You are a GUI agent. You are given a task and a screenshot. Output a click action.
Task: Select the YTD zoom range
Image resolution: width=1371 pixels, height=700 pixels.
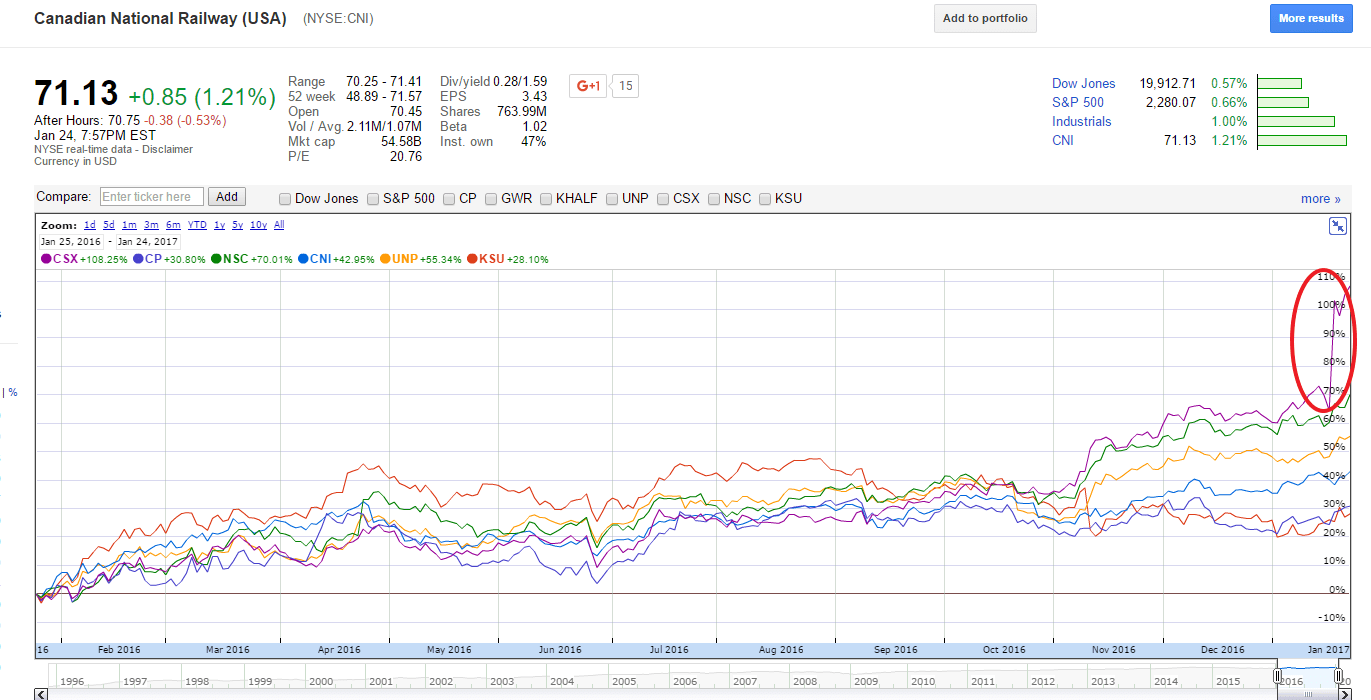tap(197, 225)
